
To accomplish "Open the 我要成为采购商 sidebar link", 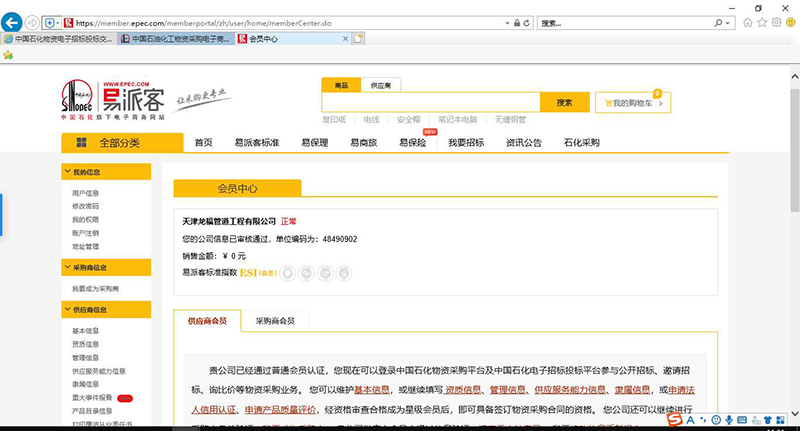I will (x=95, y=289).
